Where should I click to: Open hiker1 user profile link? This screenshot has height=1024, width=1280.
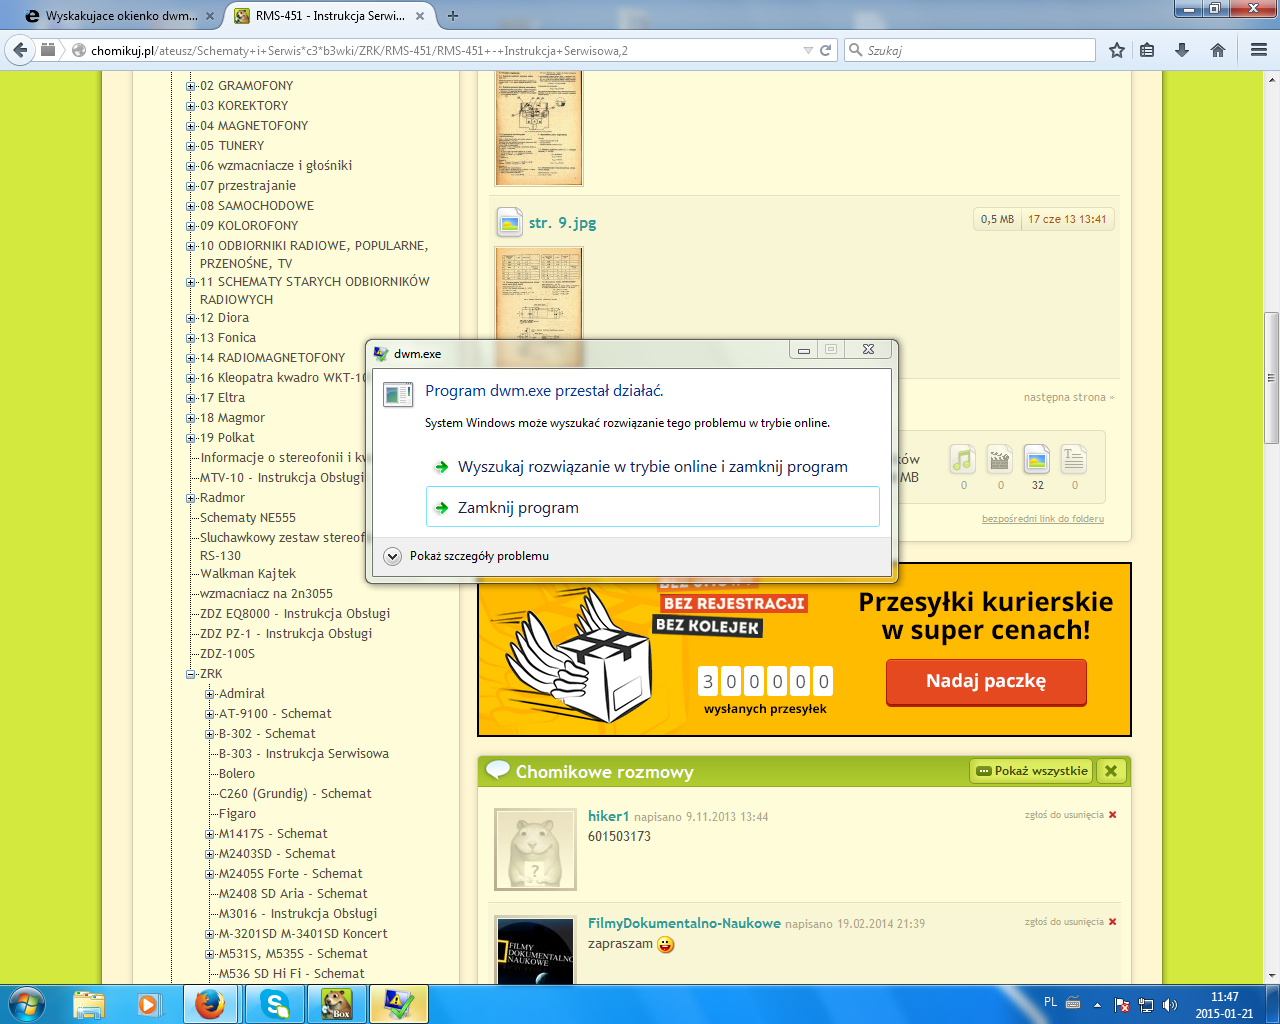pyautogui.click(x=608, y=816)
